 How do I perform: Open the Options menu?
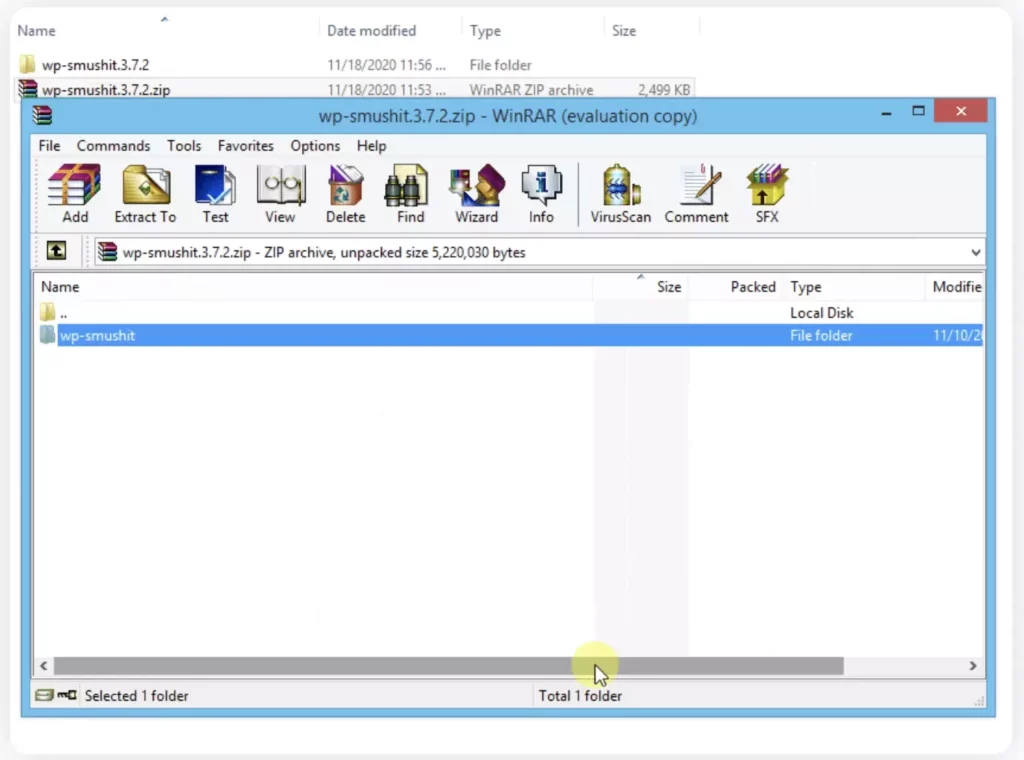coord(315,145)
